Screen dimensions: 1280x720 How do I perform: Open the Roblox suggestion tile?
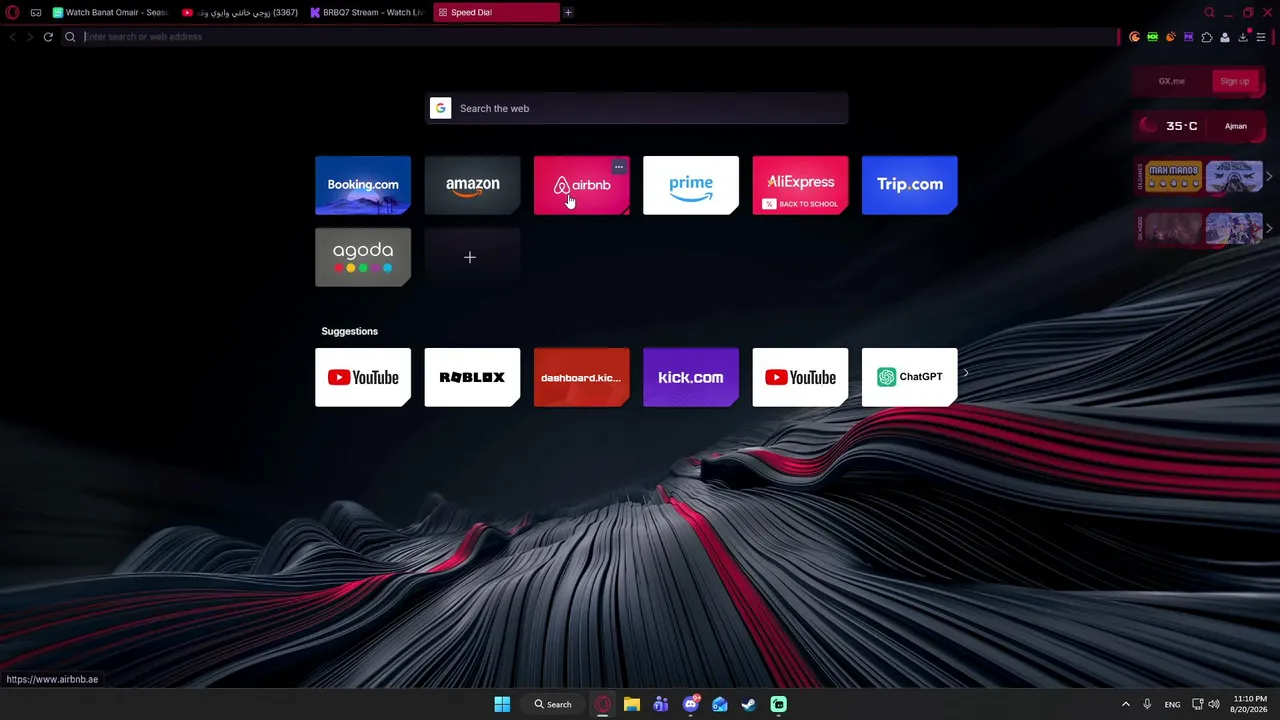click(472, 377)
